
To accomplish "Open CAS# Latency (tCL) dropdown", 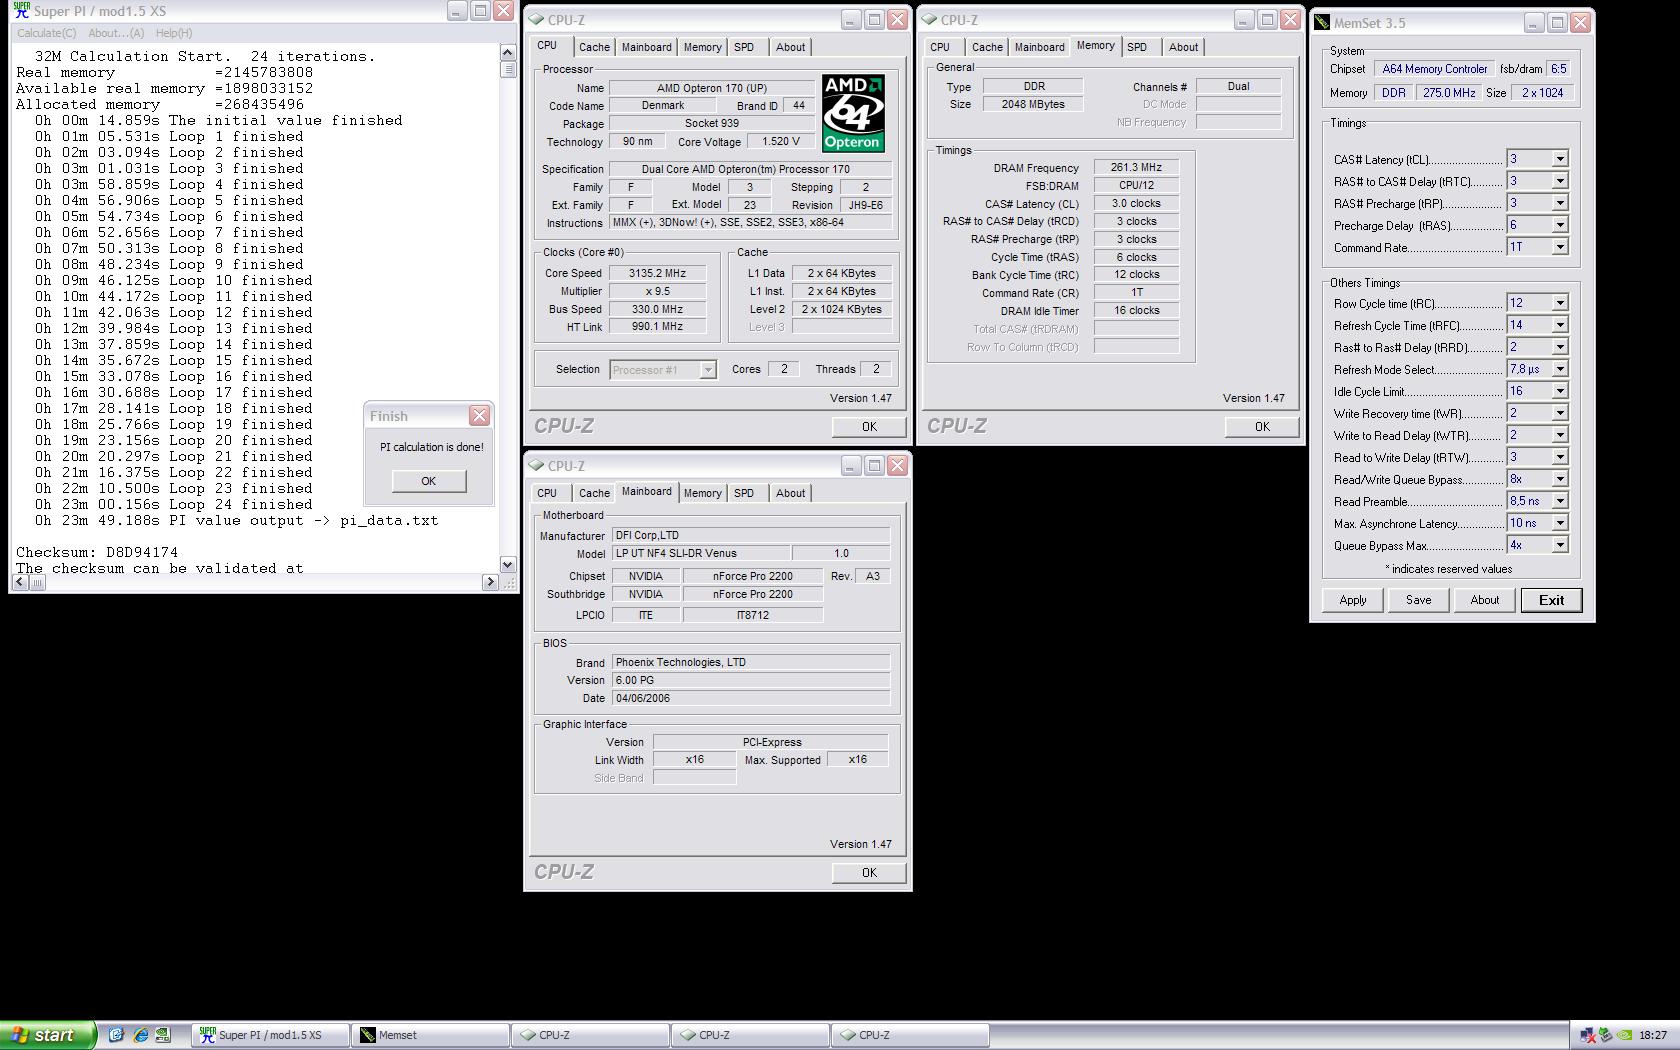I will [x=1559, y=159].
